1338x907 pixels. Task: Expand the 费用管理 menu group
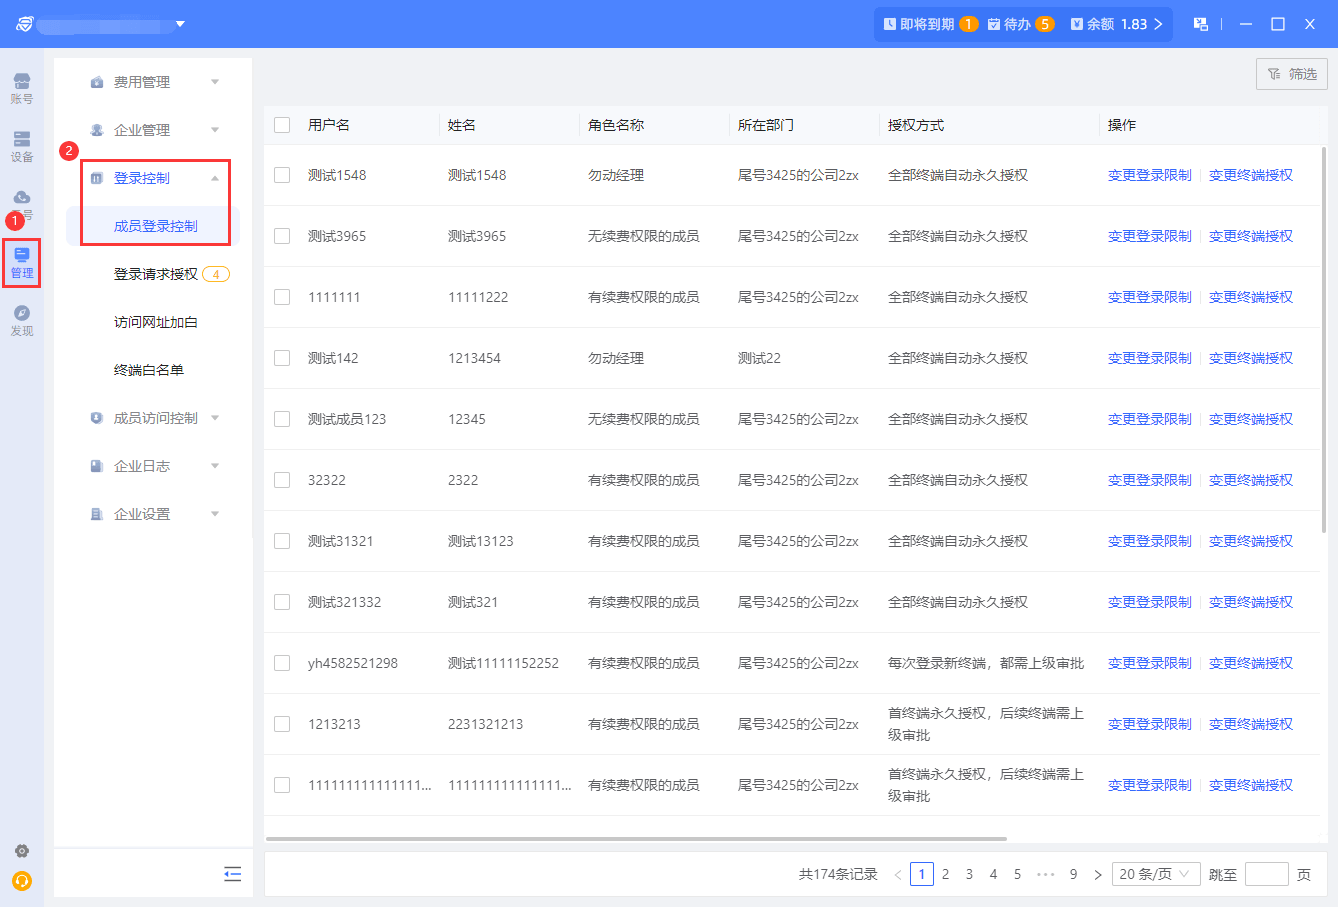(x=215, y=82)
